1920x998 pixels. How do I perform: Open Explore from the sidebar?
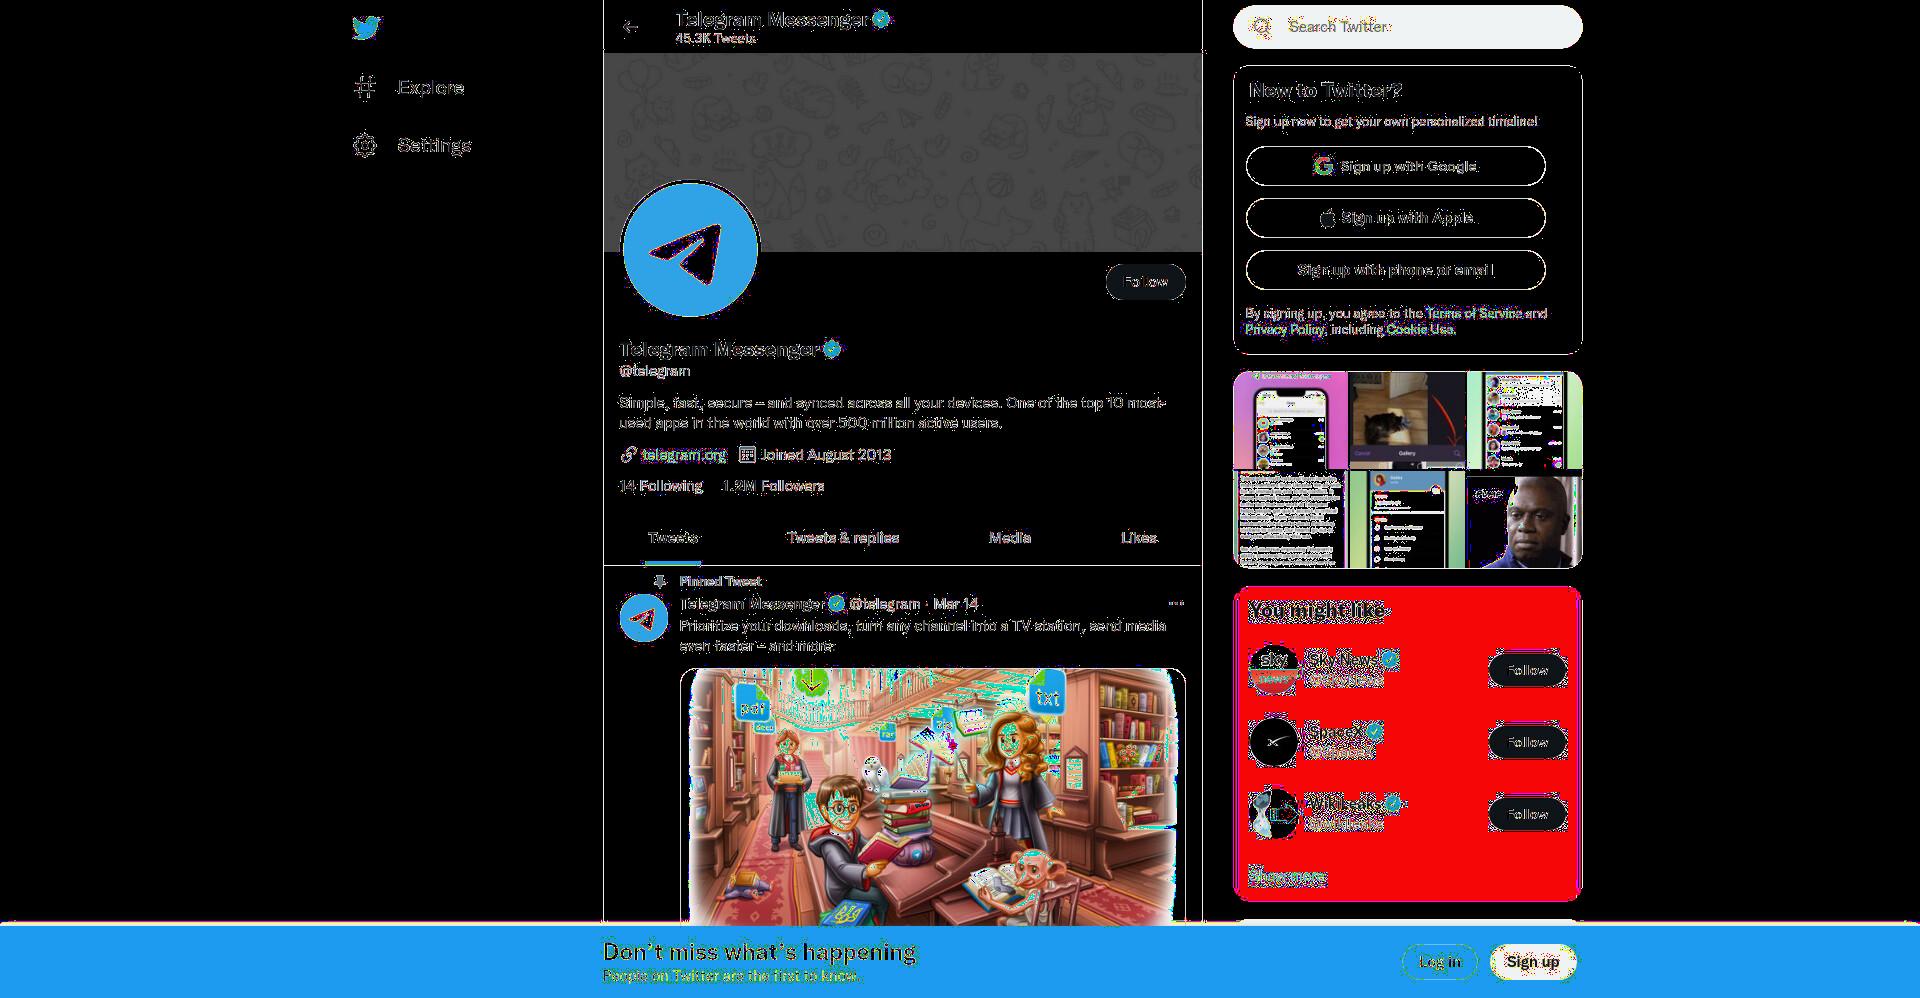(409, 88)
